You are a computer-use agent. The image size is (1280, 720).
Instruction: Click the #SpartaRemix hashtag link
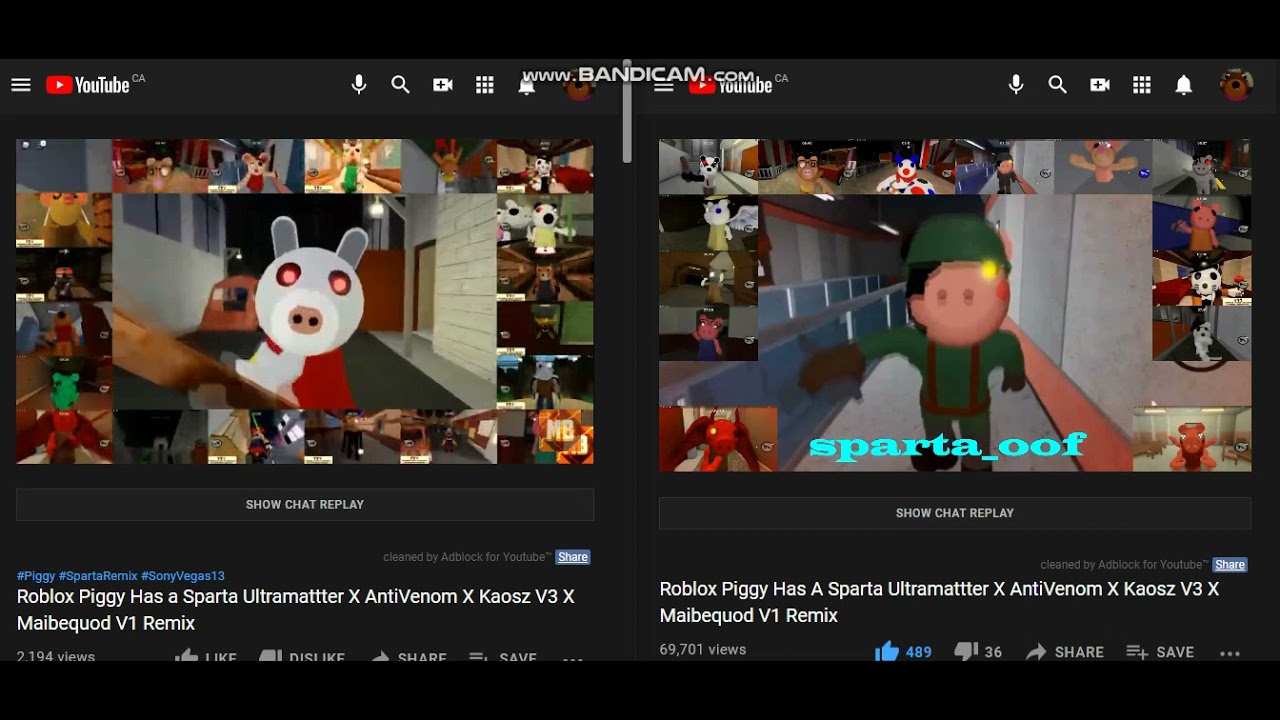click(98, 576)
